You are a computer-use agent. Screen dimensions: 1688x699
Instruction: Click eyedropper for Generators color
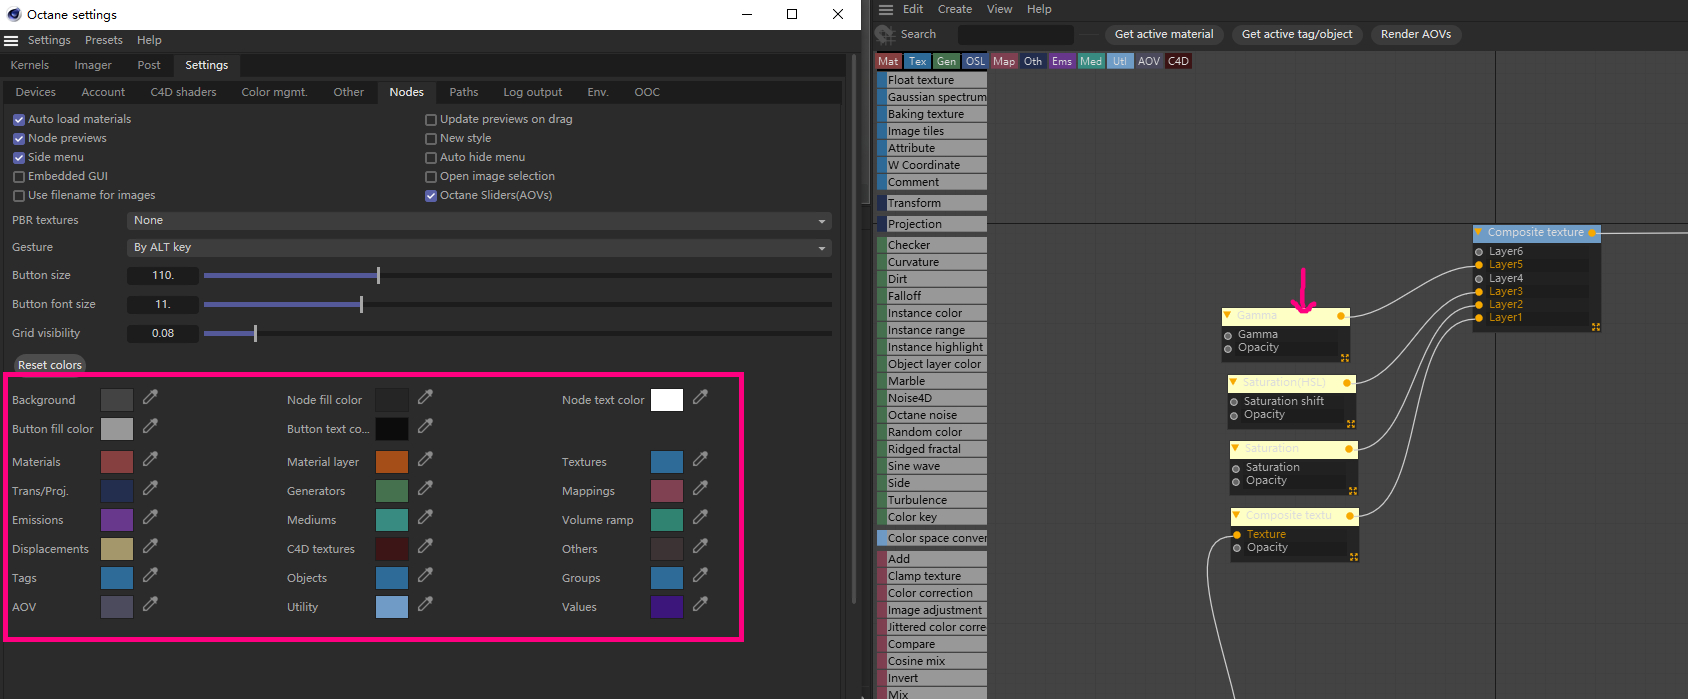pyautogui.click(x=425, y=489)
